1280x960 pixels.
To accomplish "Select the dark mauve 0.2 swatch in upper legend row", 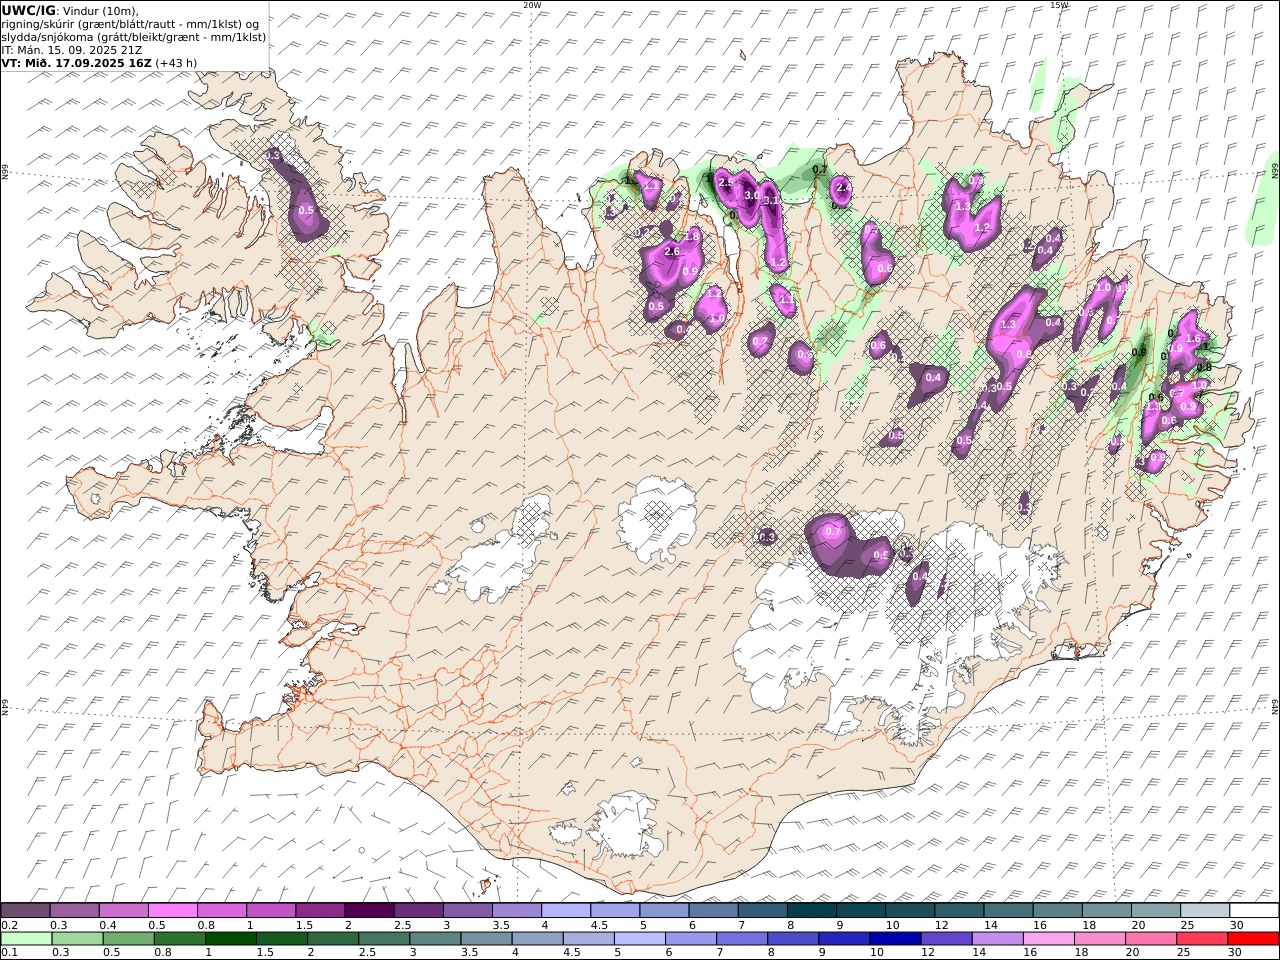I will coord(25,911).
